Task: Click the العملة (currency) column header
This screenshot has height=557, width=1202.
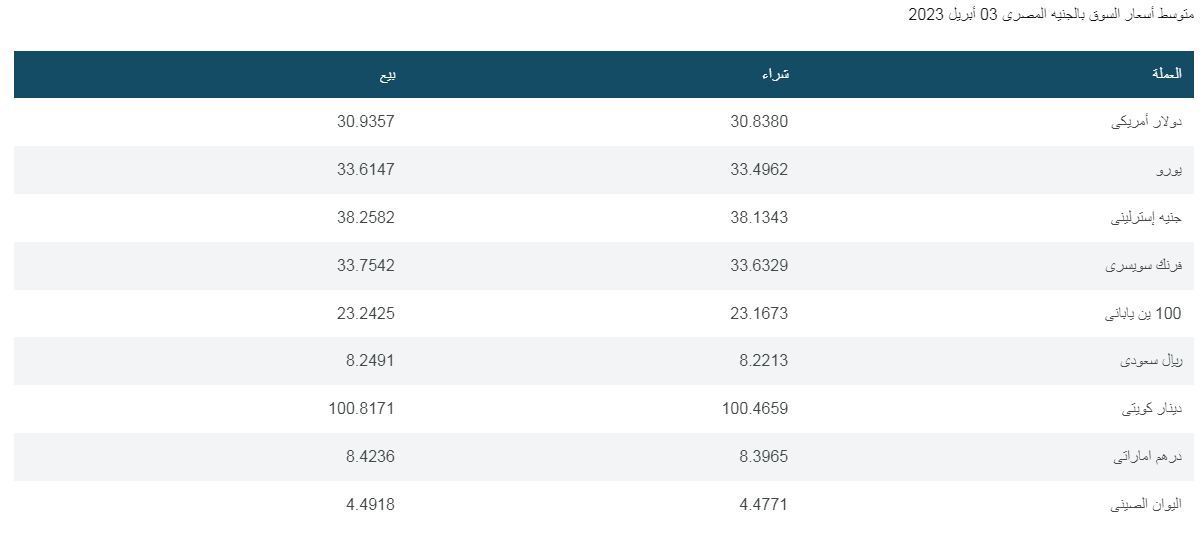Action: [1166, 74]
